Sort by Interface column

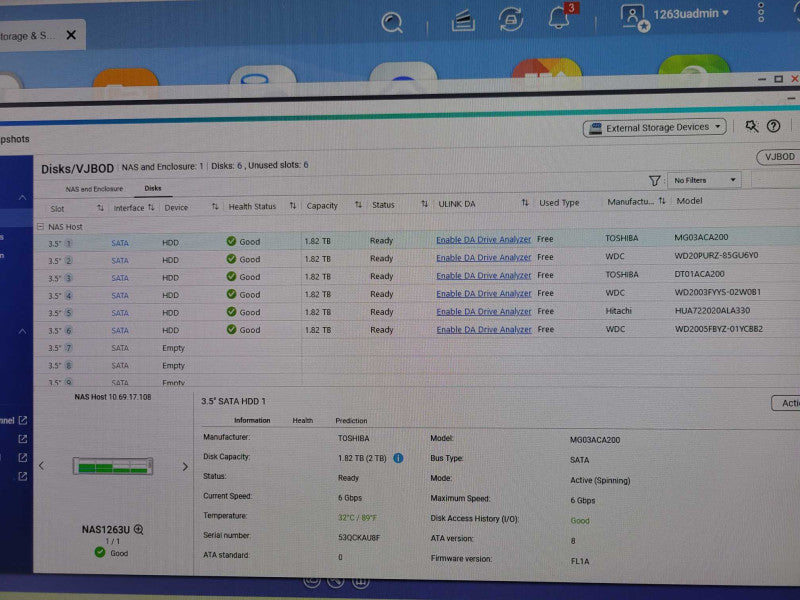tap(151, 208)
